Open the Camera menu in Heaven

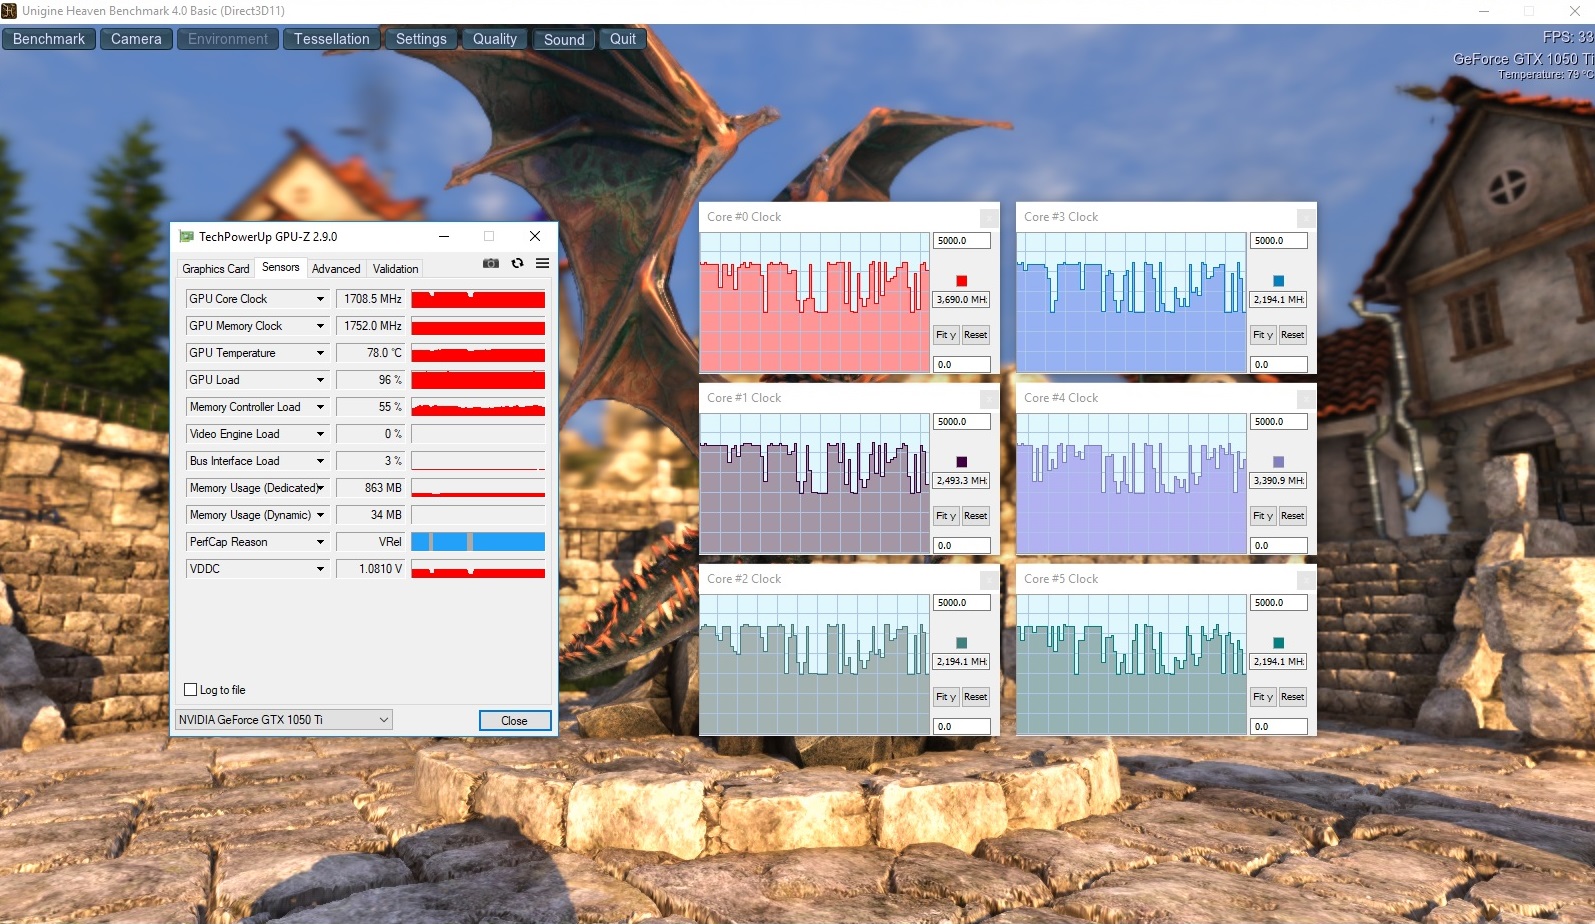pyautogui.click(x=136, y=39)
